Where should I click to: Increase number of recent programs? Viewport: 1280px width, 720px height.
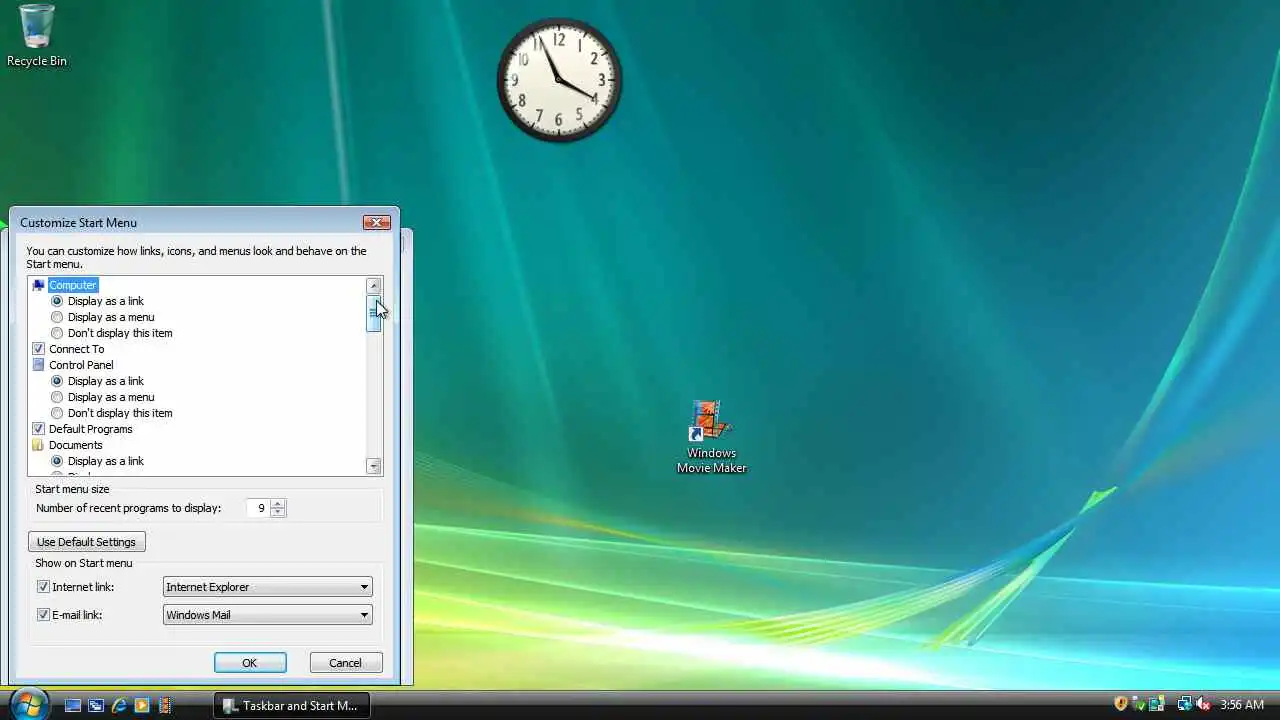click(278, 503)
